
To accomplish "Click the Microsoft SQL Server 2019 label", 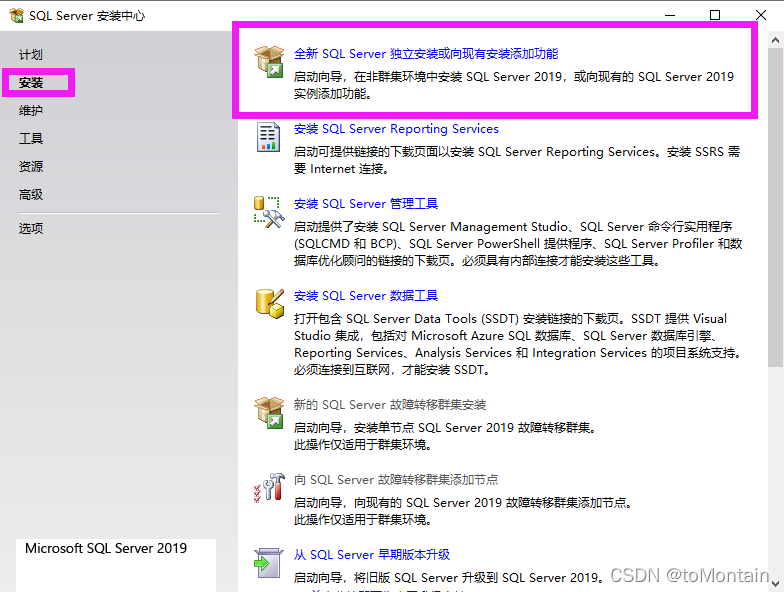I will click(106, 548).
